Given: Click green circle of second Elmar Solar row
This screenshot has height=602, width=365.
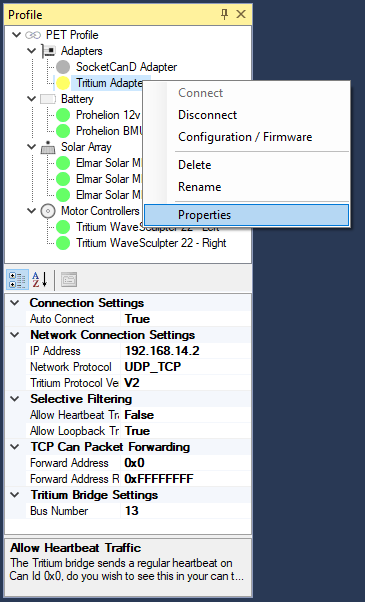Looking at the screenshot, I should [x=63, y=179].
